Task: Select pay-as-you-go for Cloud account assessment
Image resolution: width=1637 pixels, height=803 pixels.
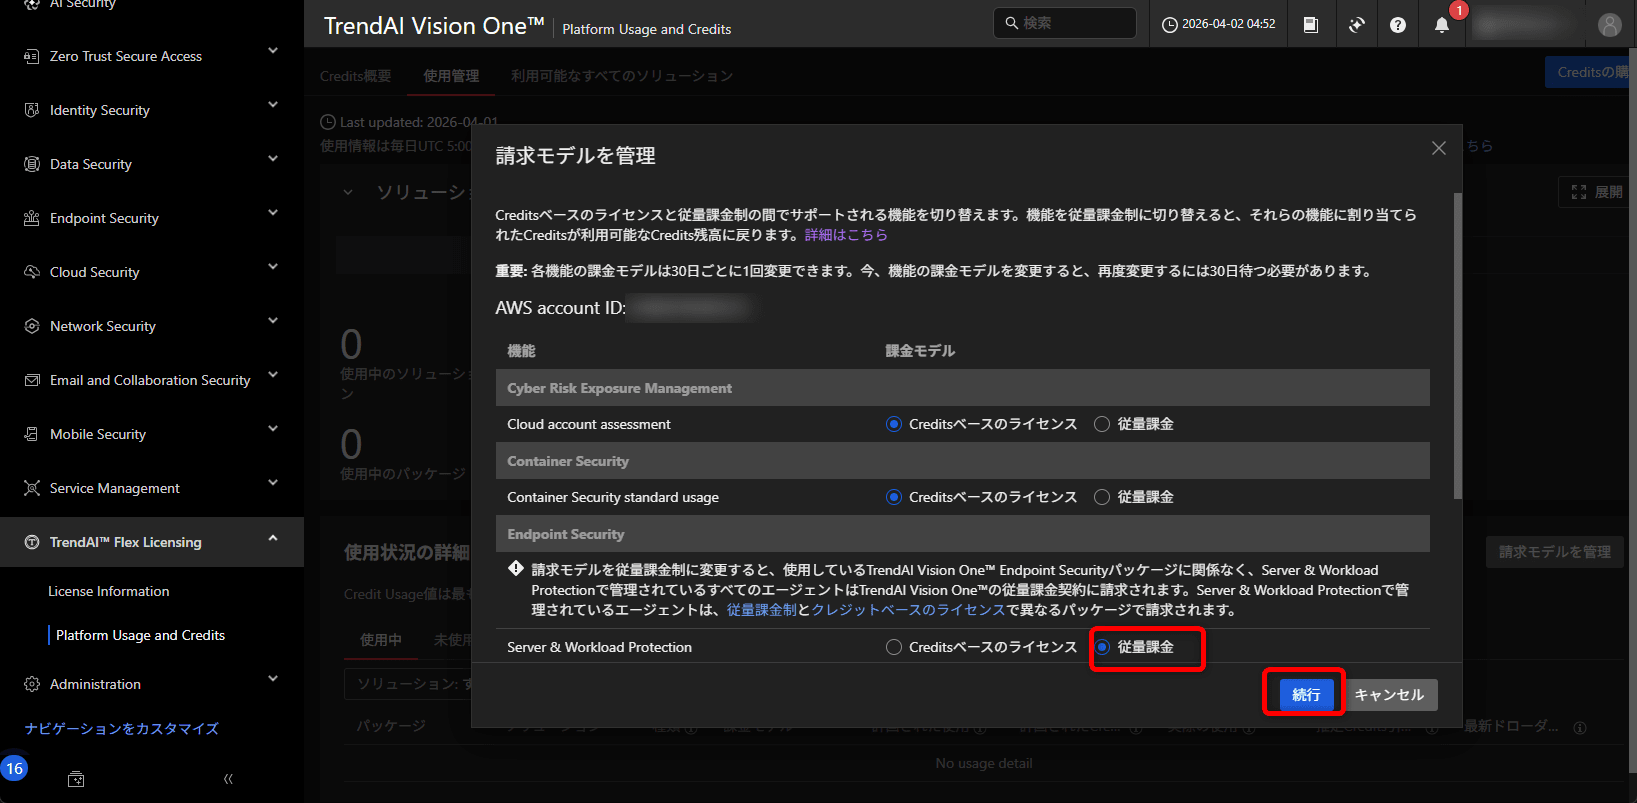Action: click(x=1102, y=424)
